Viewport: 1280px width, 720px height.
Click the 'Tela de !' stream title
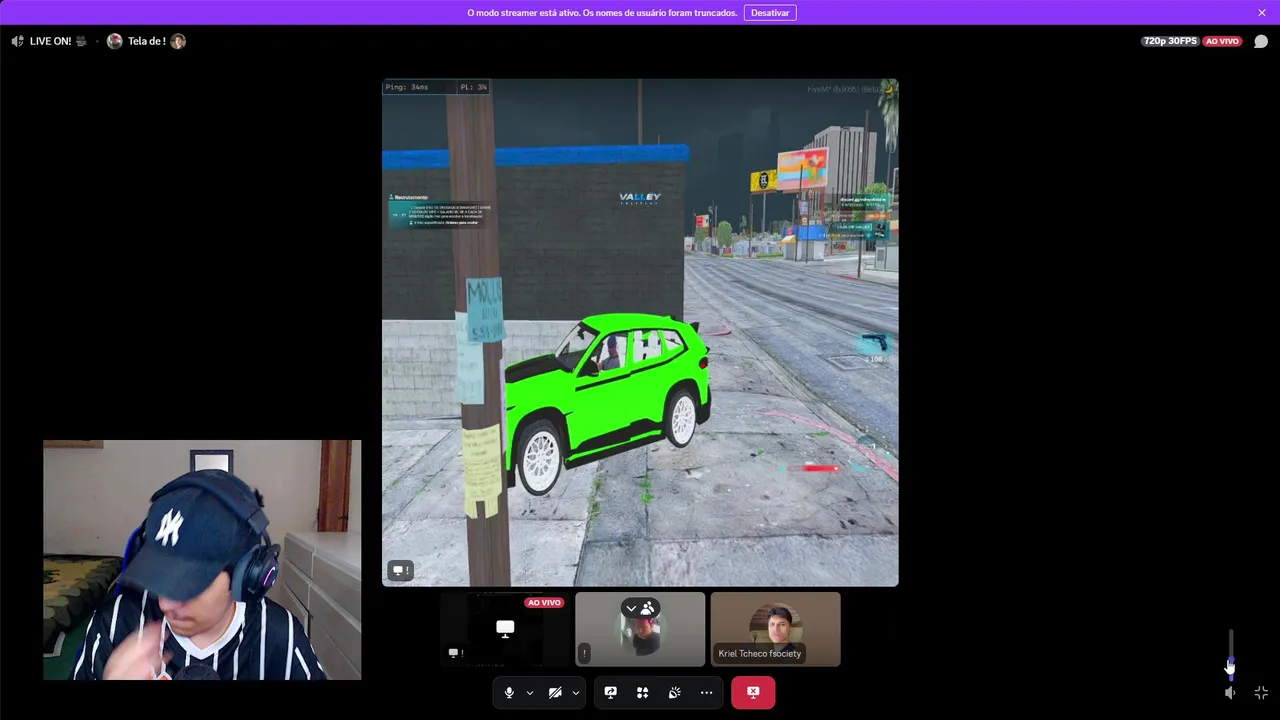point(146,41)
